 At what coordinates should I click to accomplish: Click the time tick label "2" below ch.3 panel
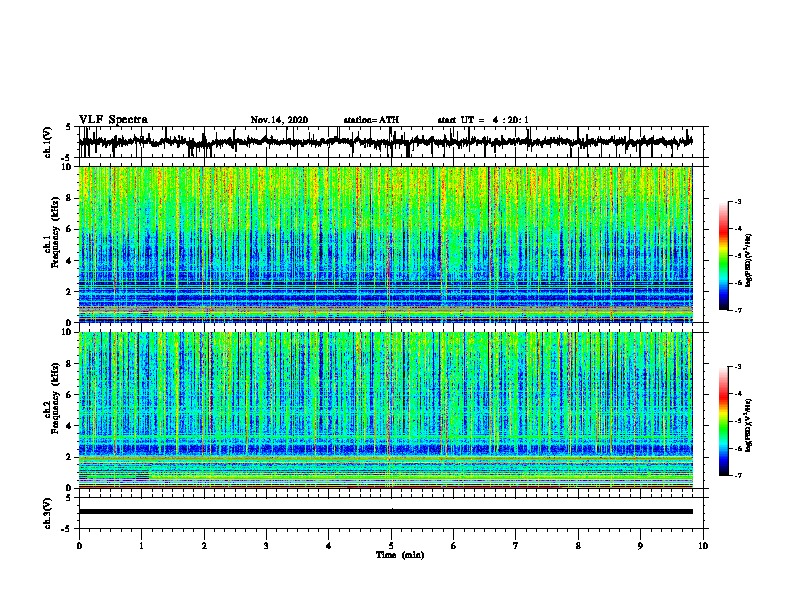tap(204, 546)
